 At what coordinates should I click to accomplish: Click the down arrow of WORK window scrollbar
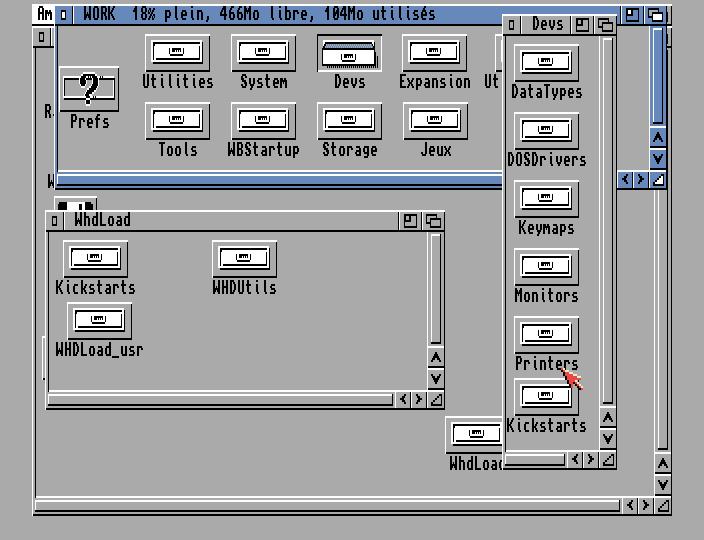(x=658, y=158)
